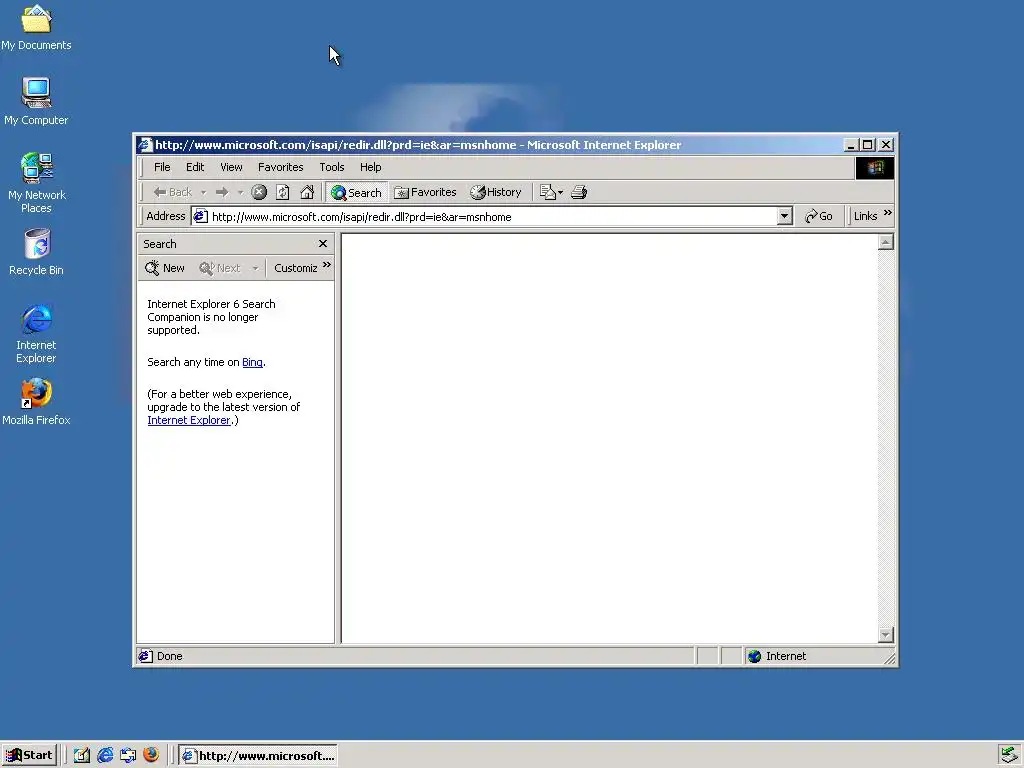Select My Computer desktop icon
Viewport: 1024px width, 768px height.
click(x=36, y=101)
